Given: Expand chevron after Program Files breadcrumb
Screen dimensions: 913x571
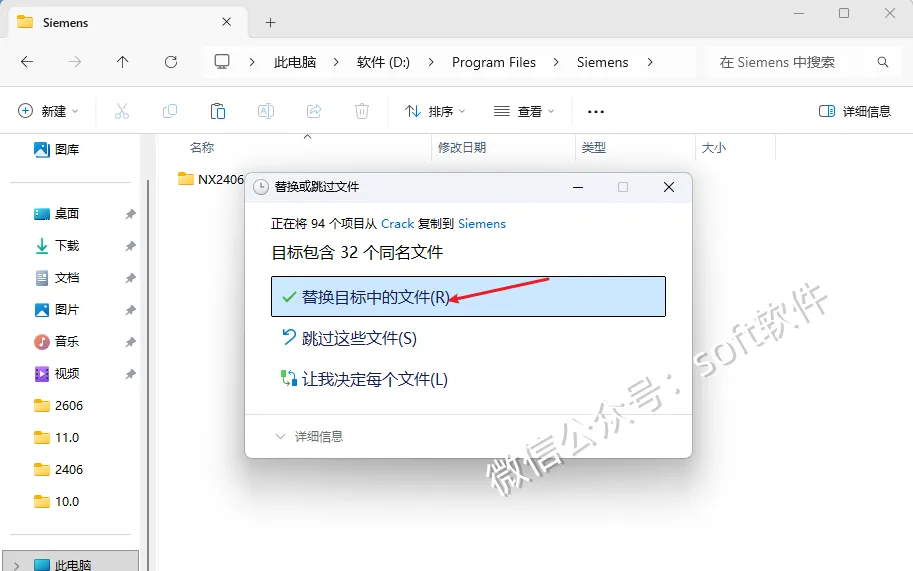Looking at the screenshot, I should (x=556, y=62).
